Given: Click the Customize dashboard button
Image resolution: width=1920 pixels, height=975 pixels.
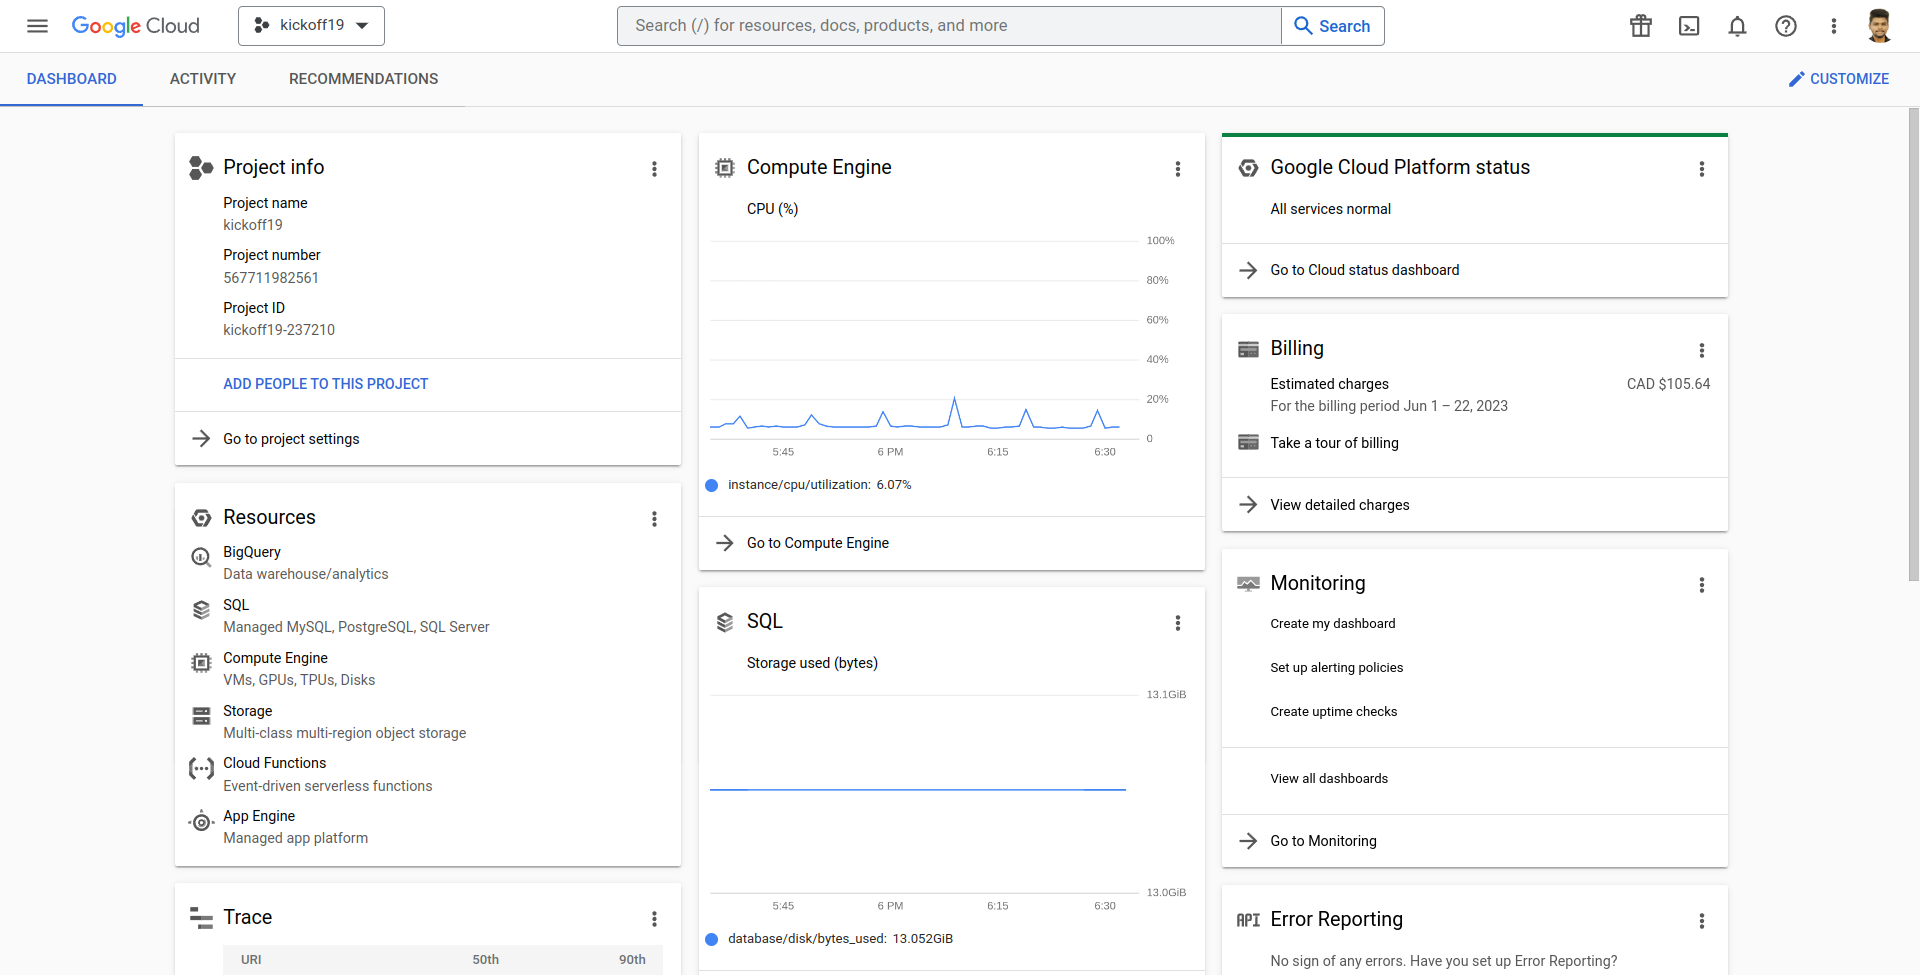Looking at the screenshot, I should (1839, 79).
